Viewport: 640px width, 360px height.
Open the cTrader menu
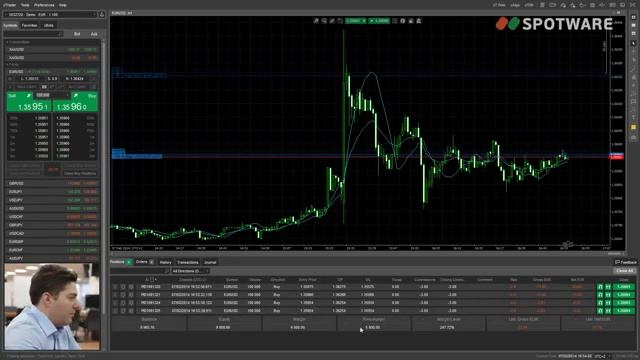(x=9, y=5)
